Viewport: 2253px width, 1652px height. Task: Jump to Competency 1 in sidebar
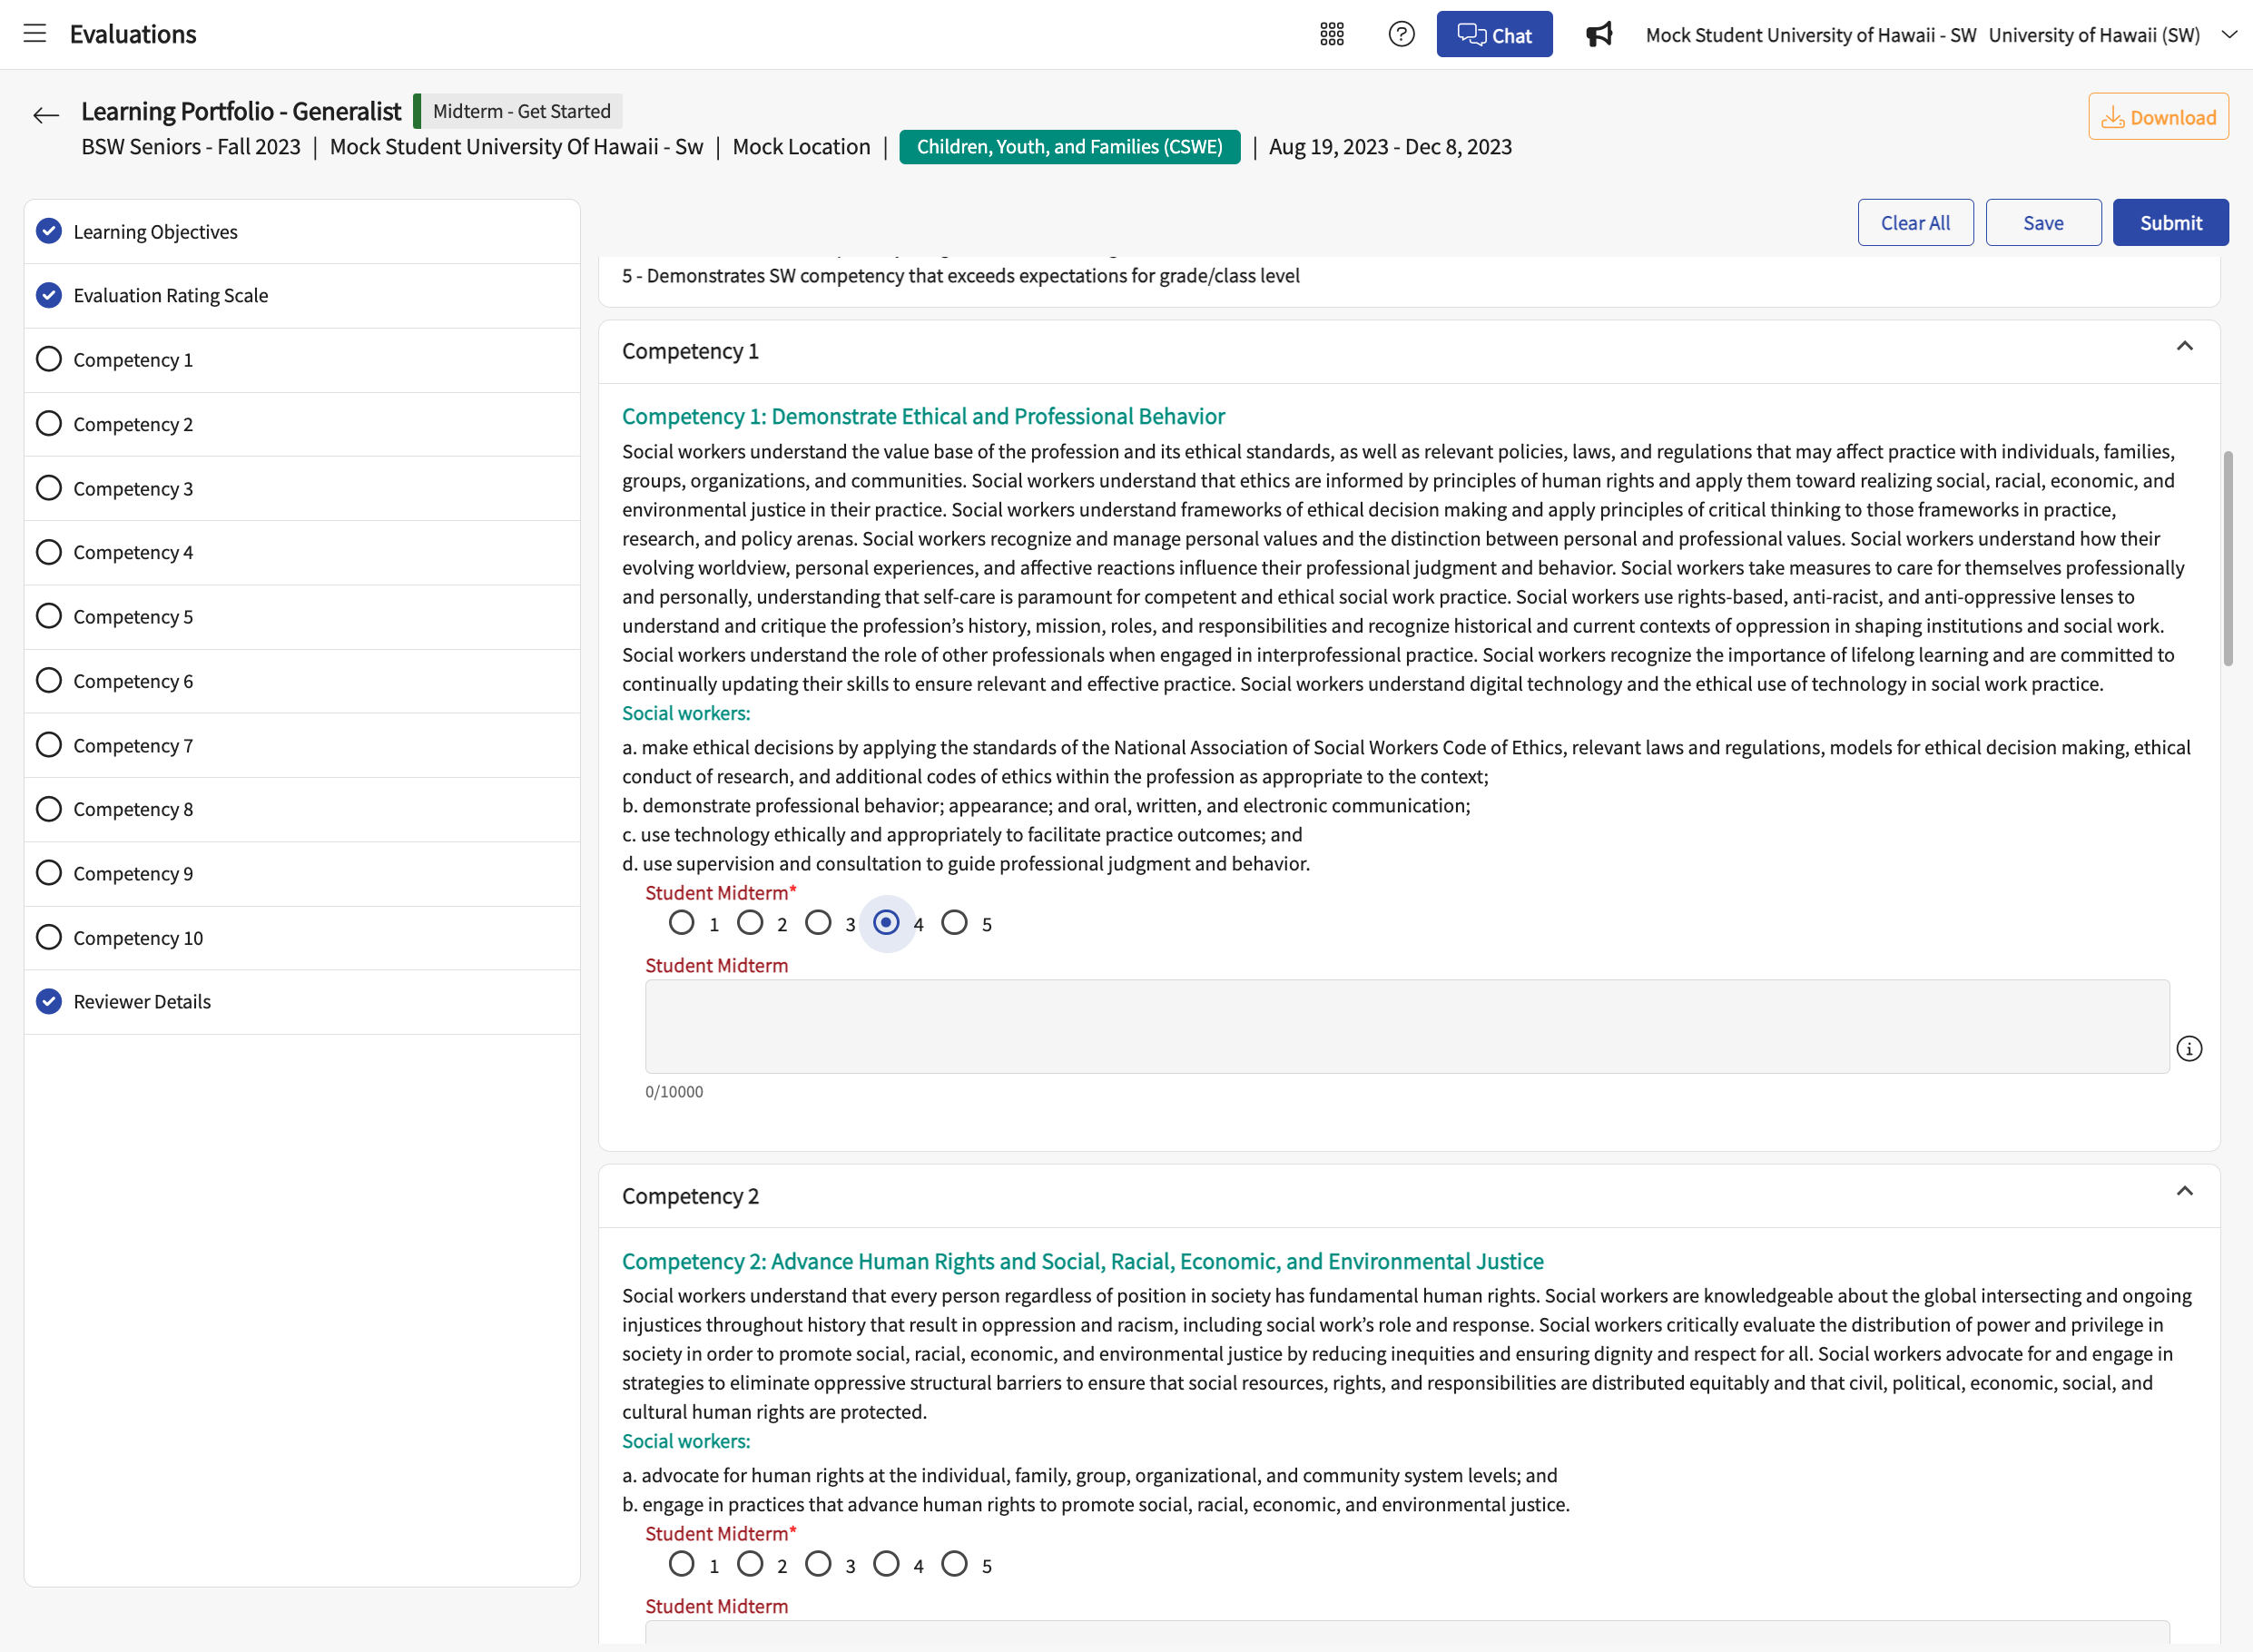point(302,360)
